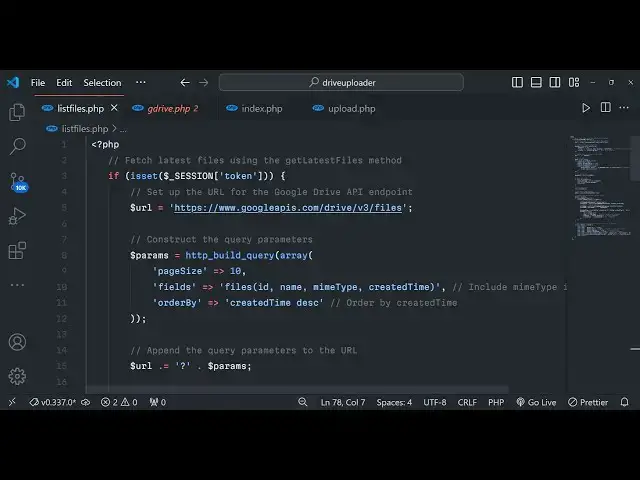Screen dimensions: 640x480
Task: Open the Extensions view
Action: [17, 250]
